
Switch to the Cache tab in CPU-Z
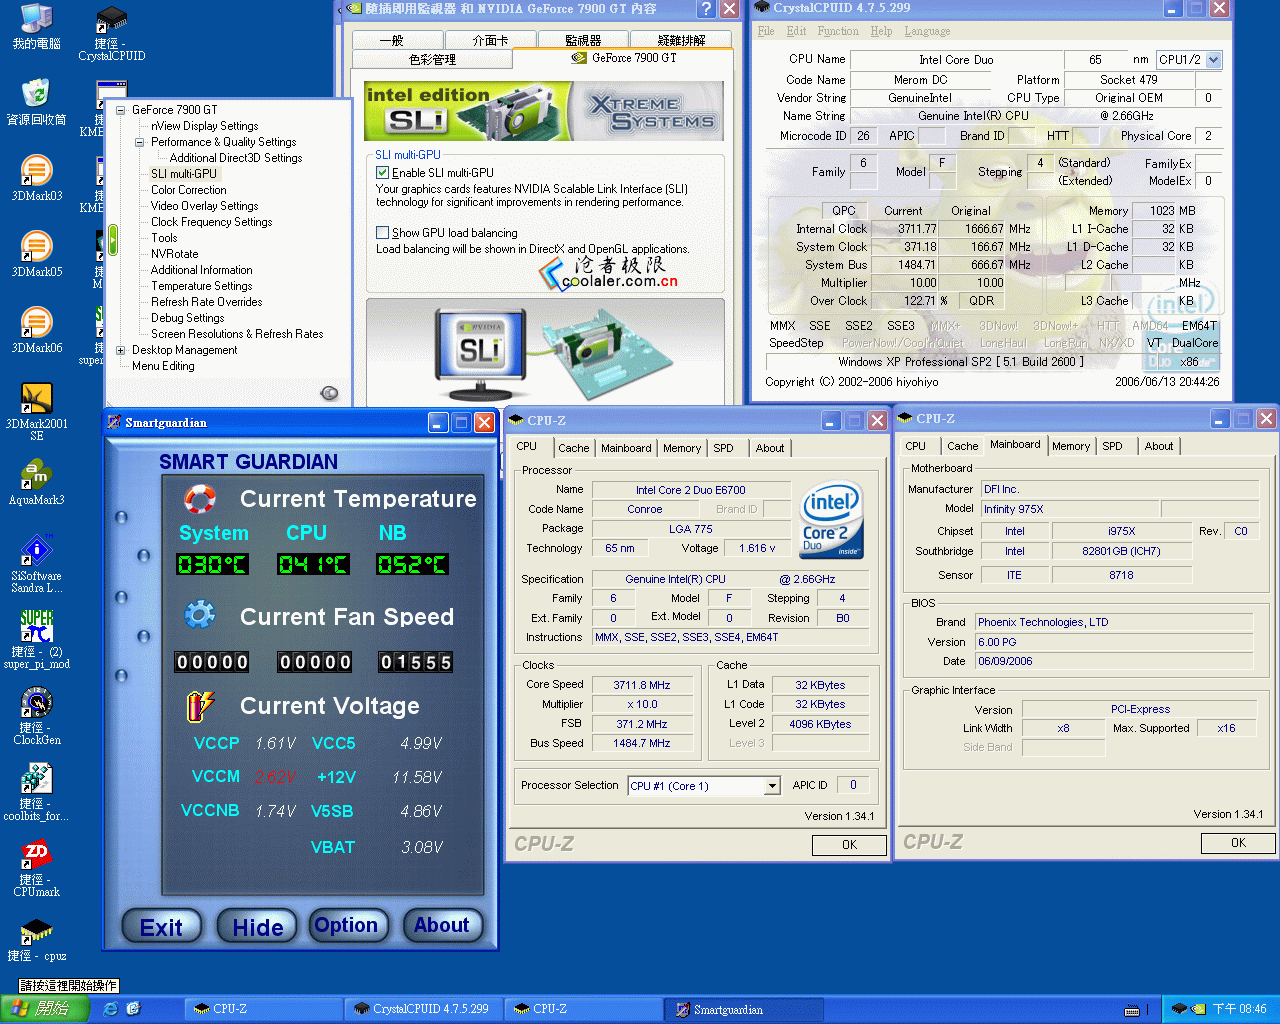tap(573, 448)
